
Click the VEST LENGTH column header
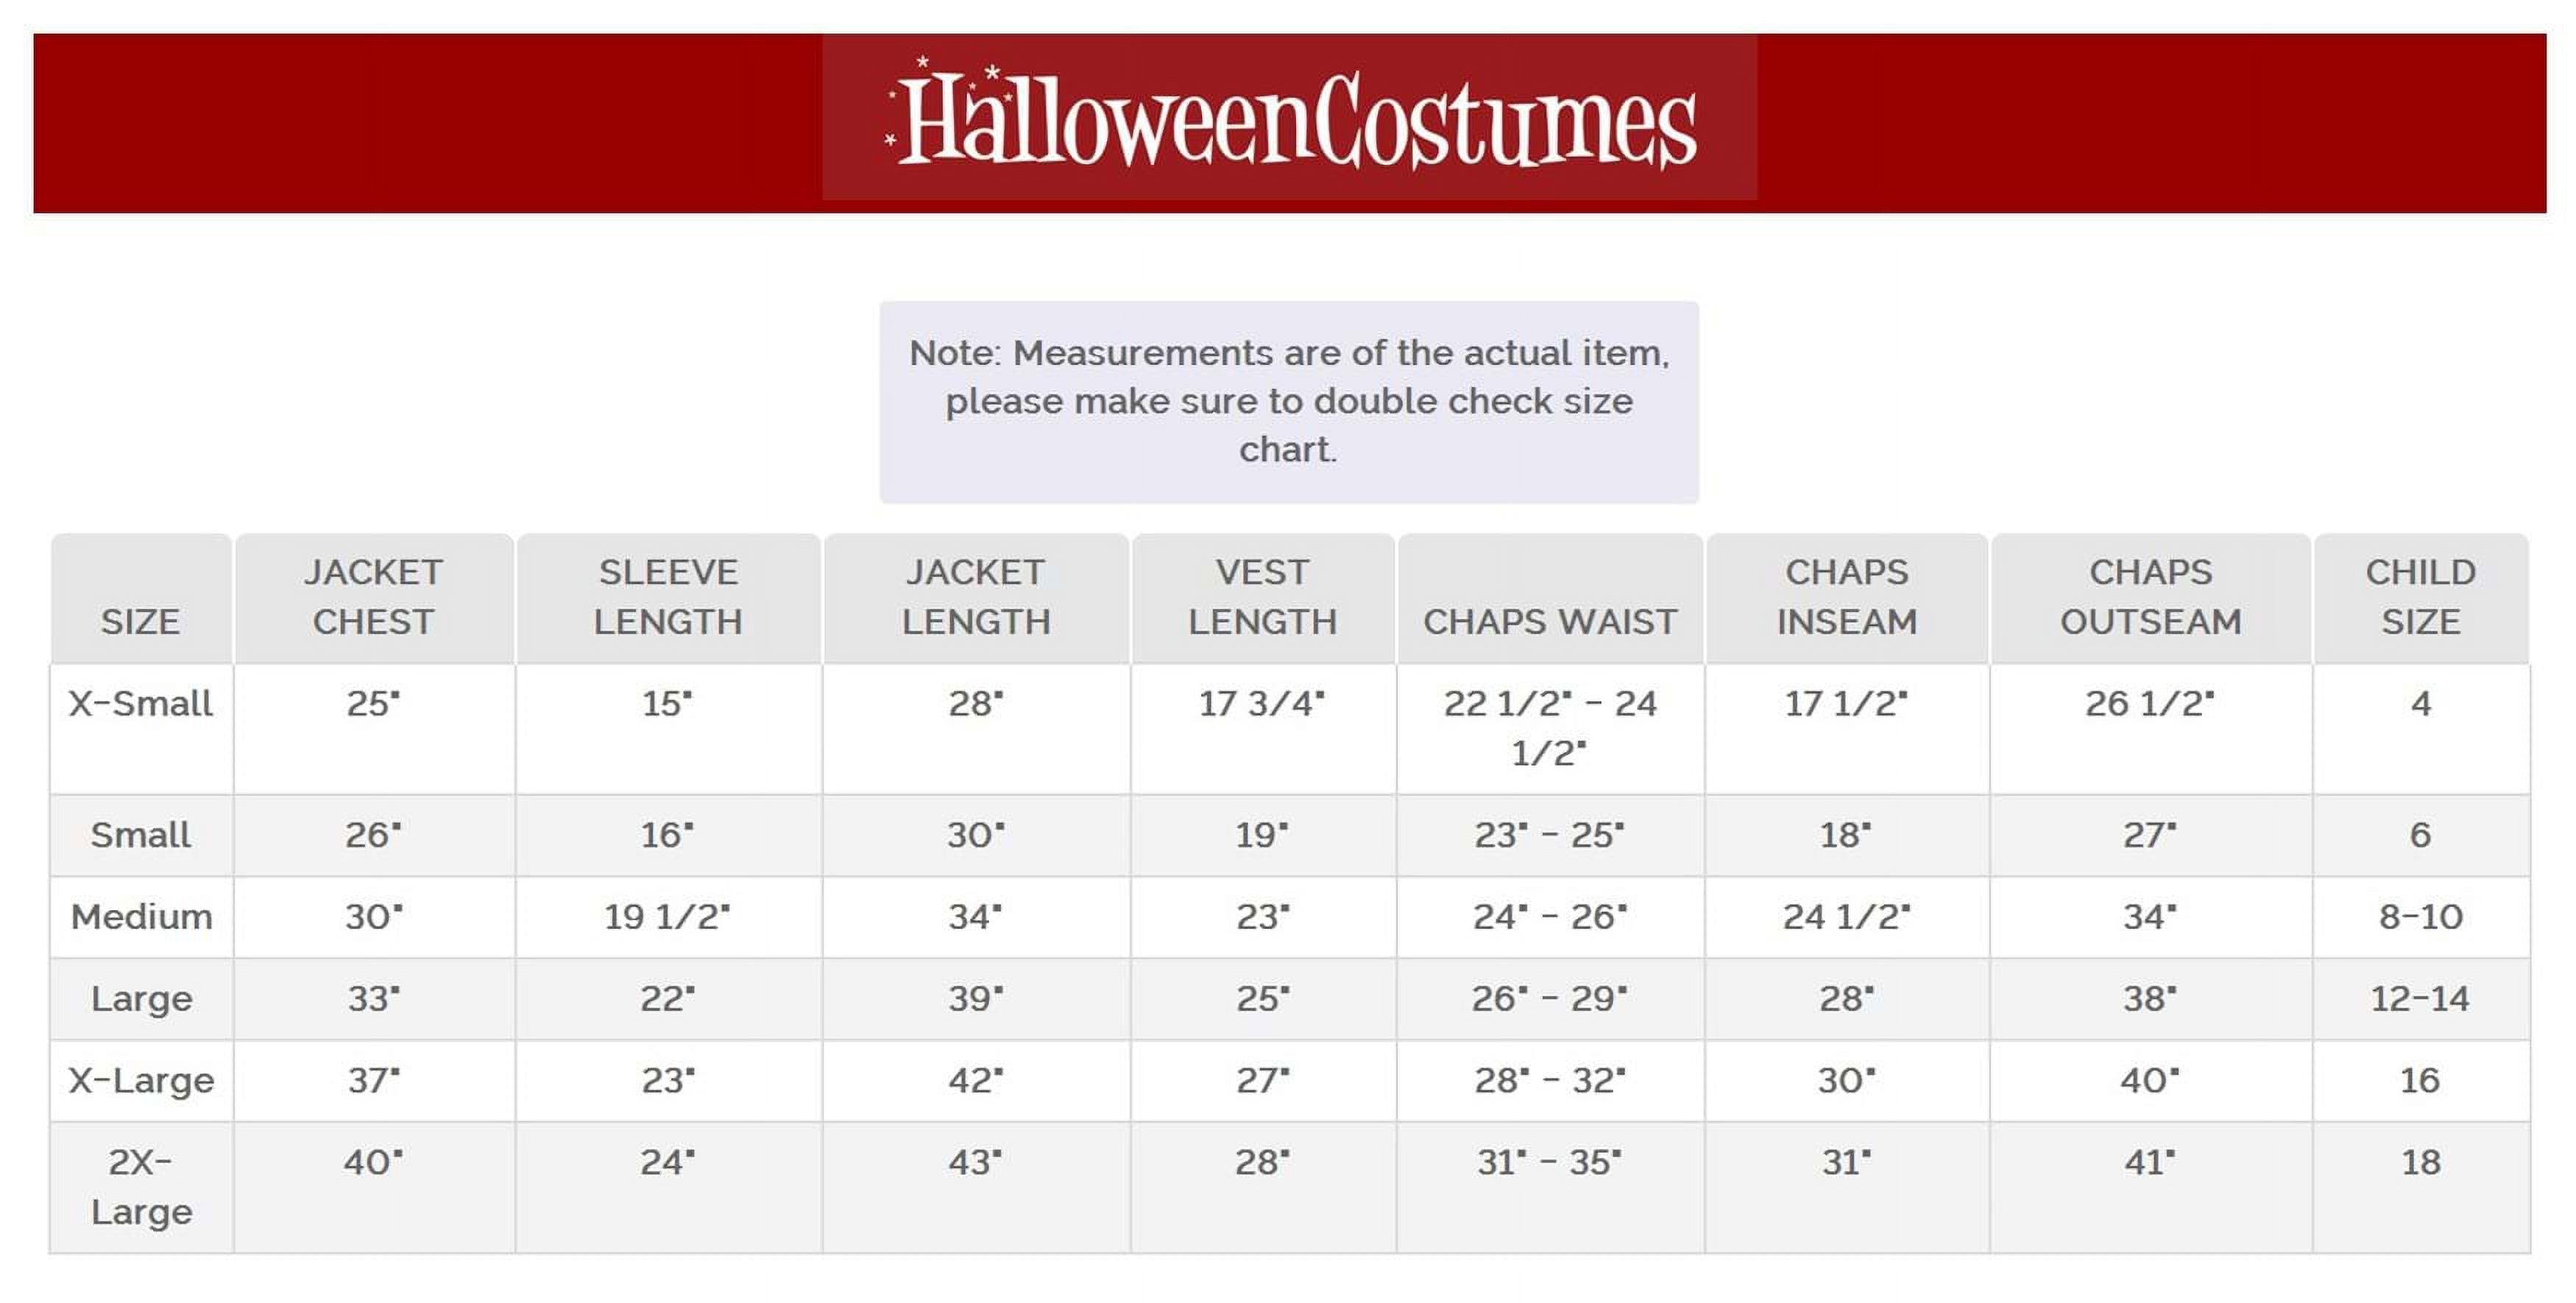pyautogui.click(x=1263, y=598)
